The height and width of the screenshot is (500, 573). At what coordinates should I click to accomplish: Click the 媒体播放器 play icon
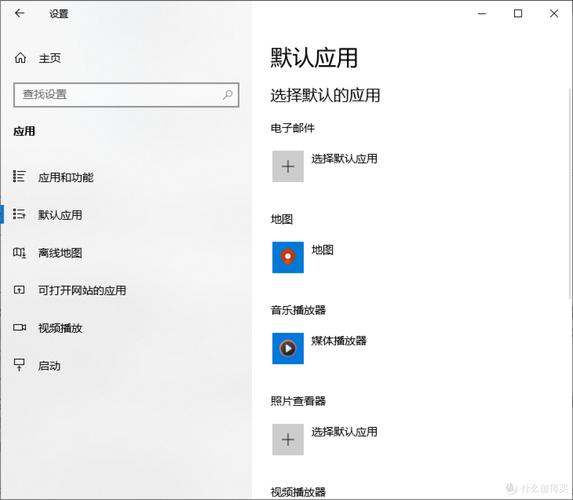[288, 348]
